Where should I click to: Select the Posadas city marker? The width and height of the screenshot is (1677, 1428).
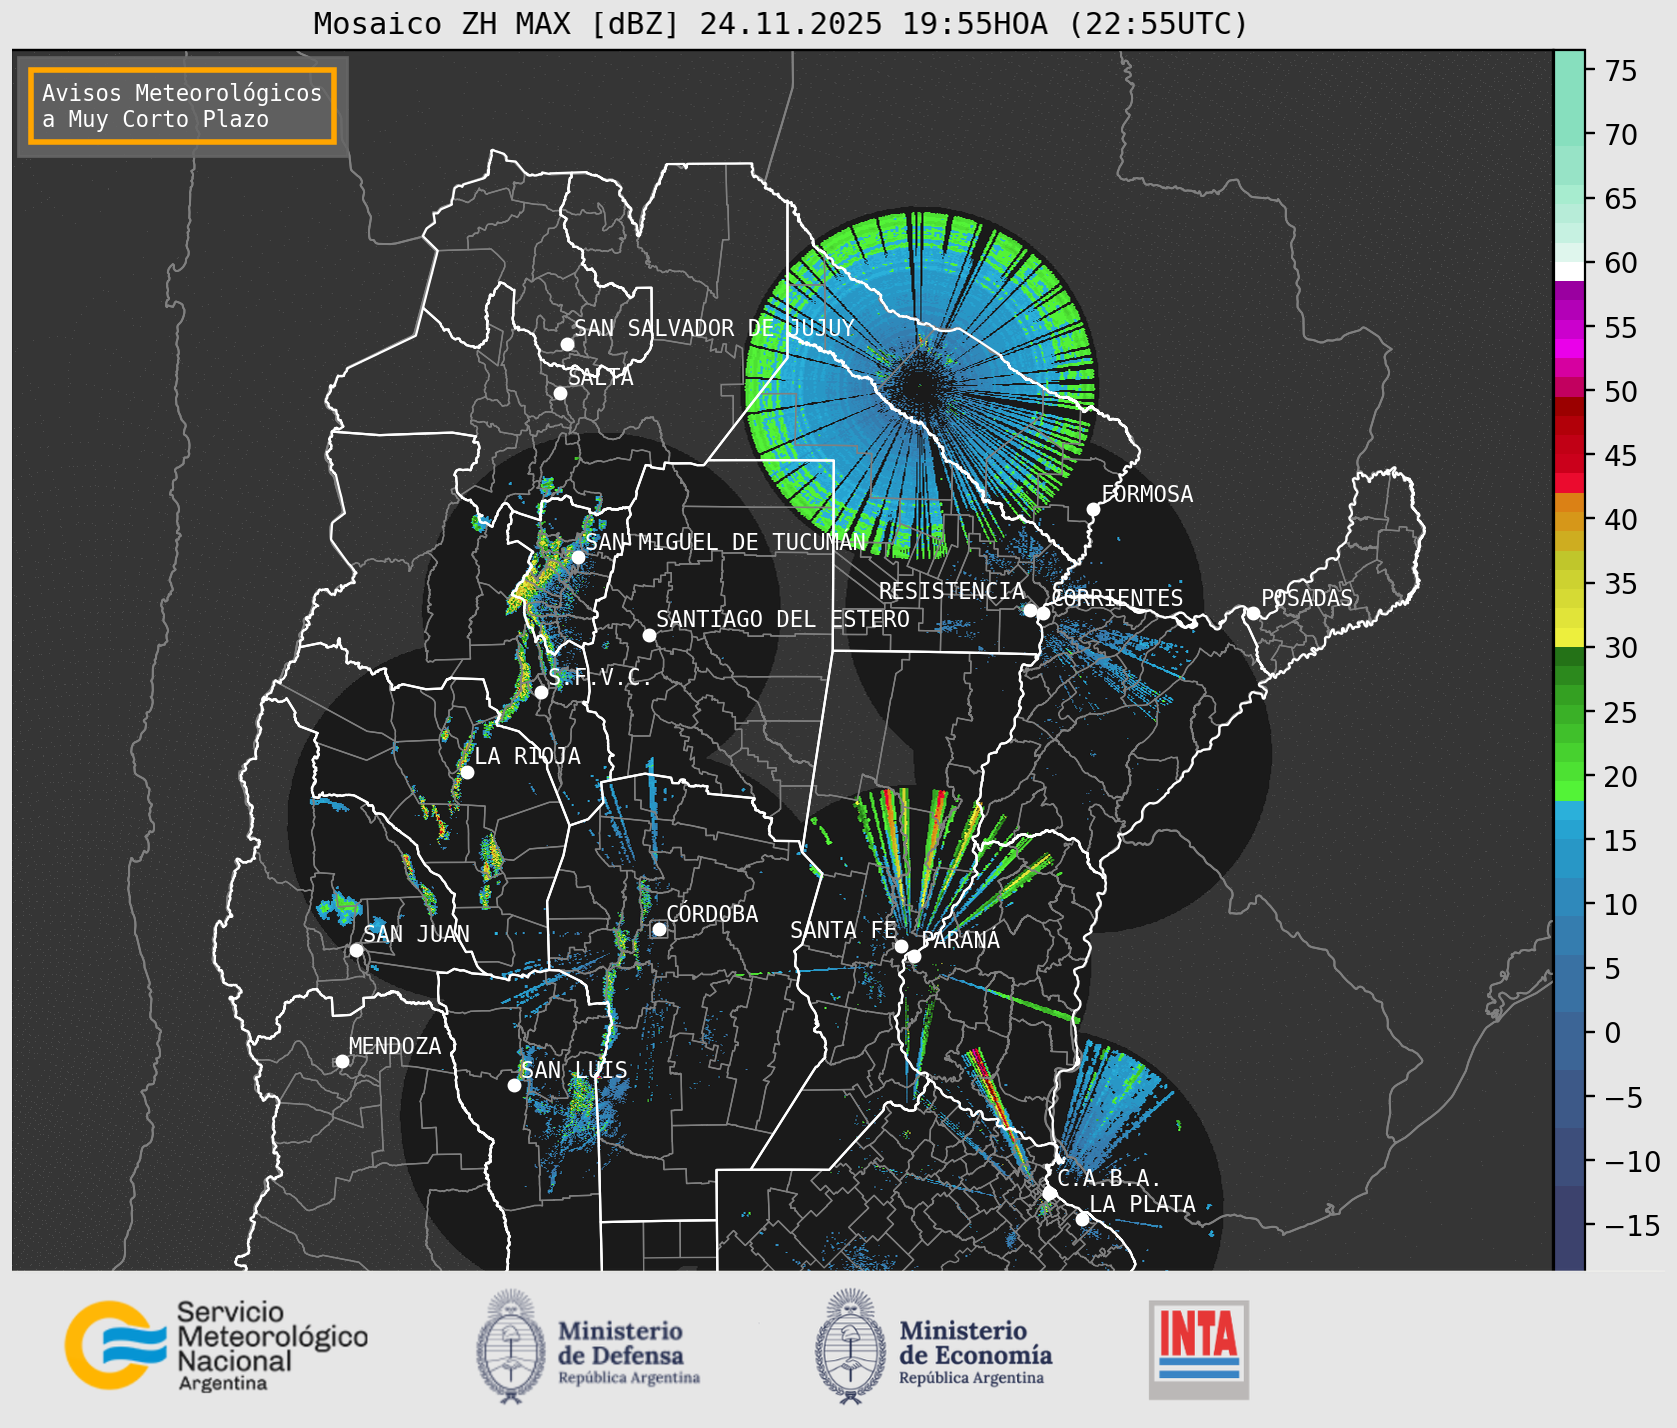(1253, 613)
